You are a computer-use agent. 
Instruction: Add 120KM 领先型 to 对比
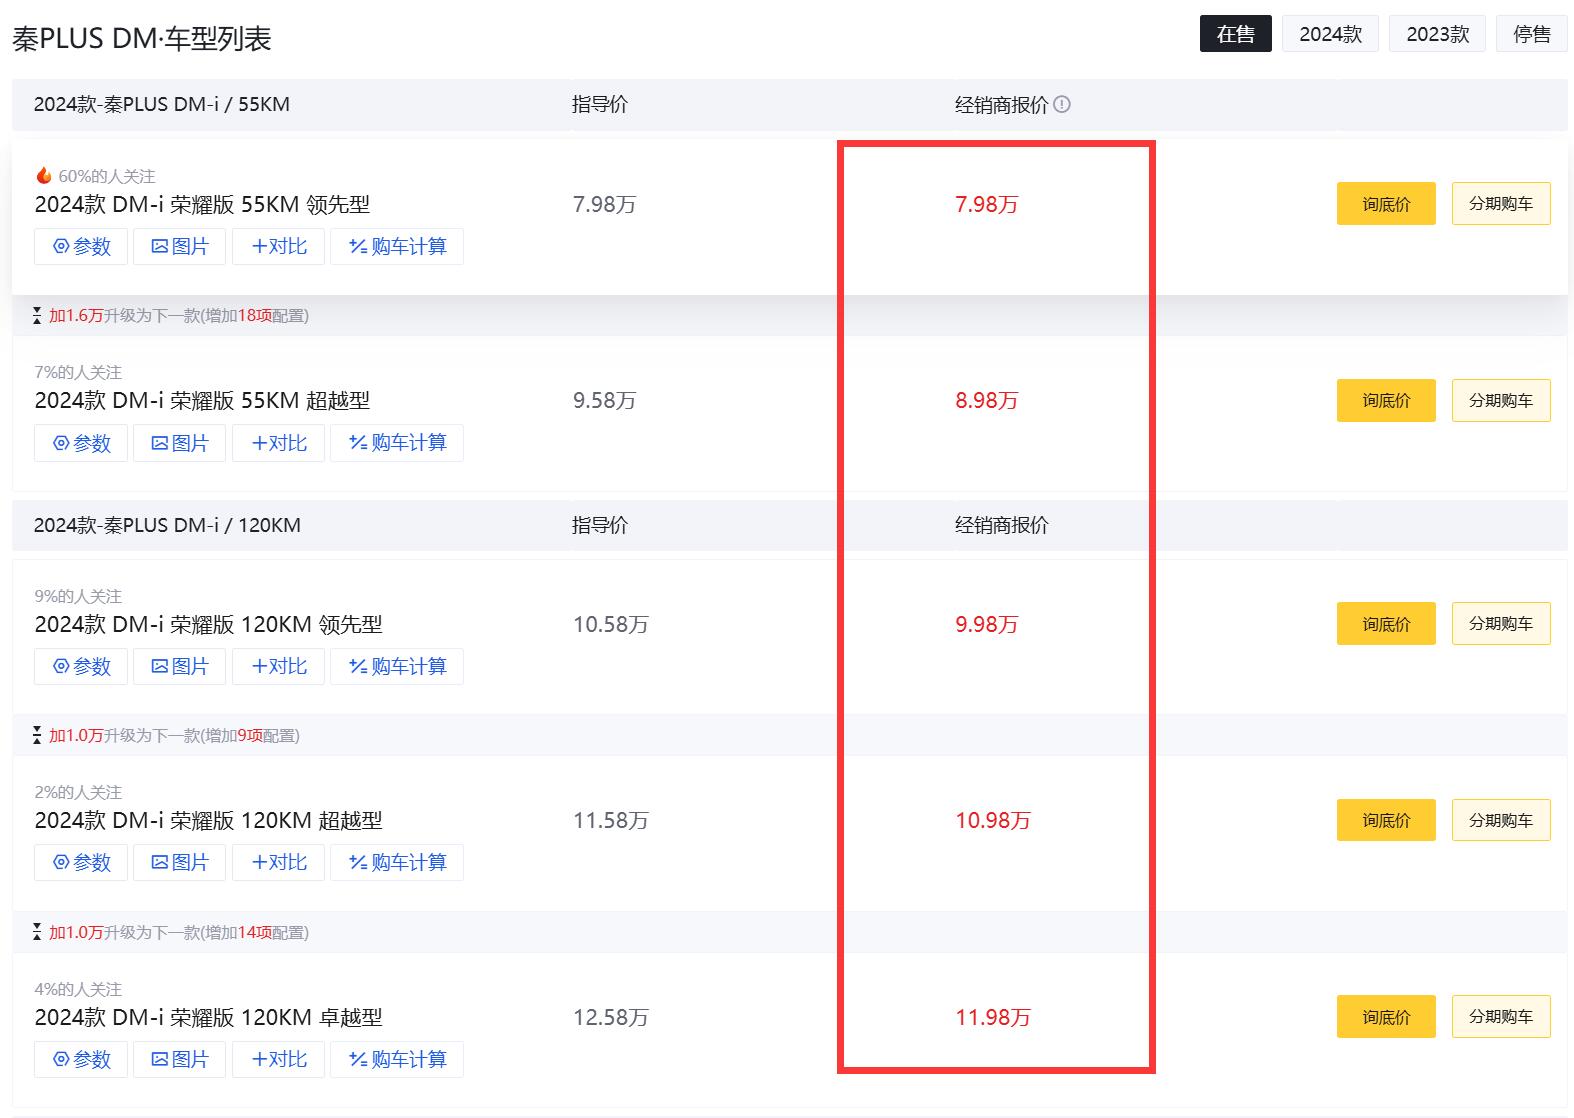(x=278, y=666)
